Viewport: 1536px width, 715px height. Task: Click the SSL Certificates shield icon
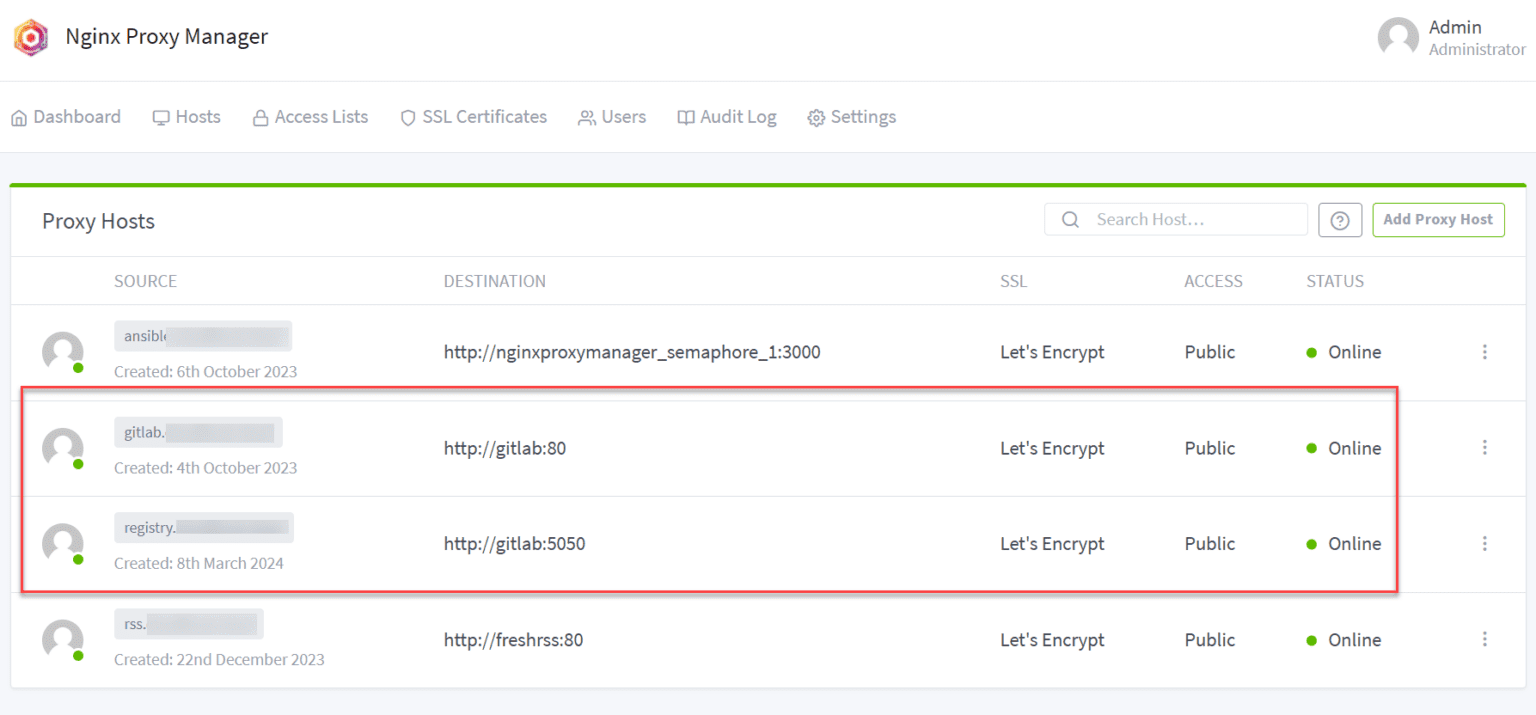407,117
